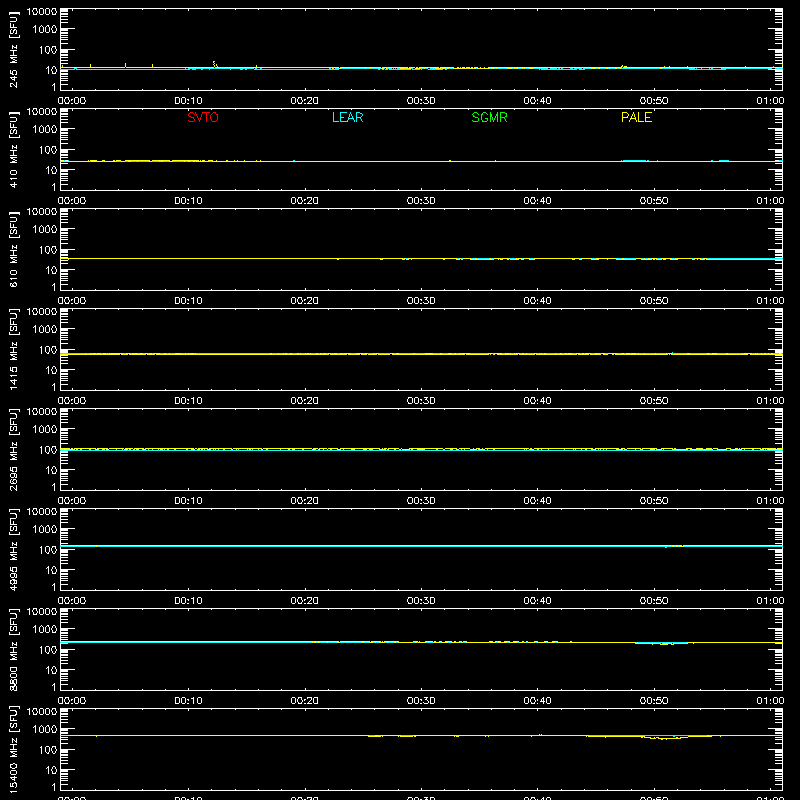Click the green SGMR station legend label
Screen dimensions: 800x800
click(x=489, y=117)
